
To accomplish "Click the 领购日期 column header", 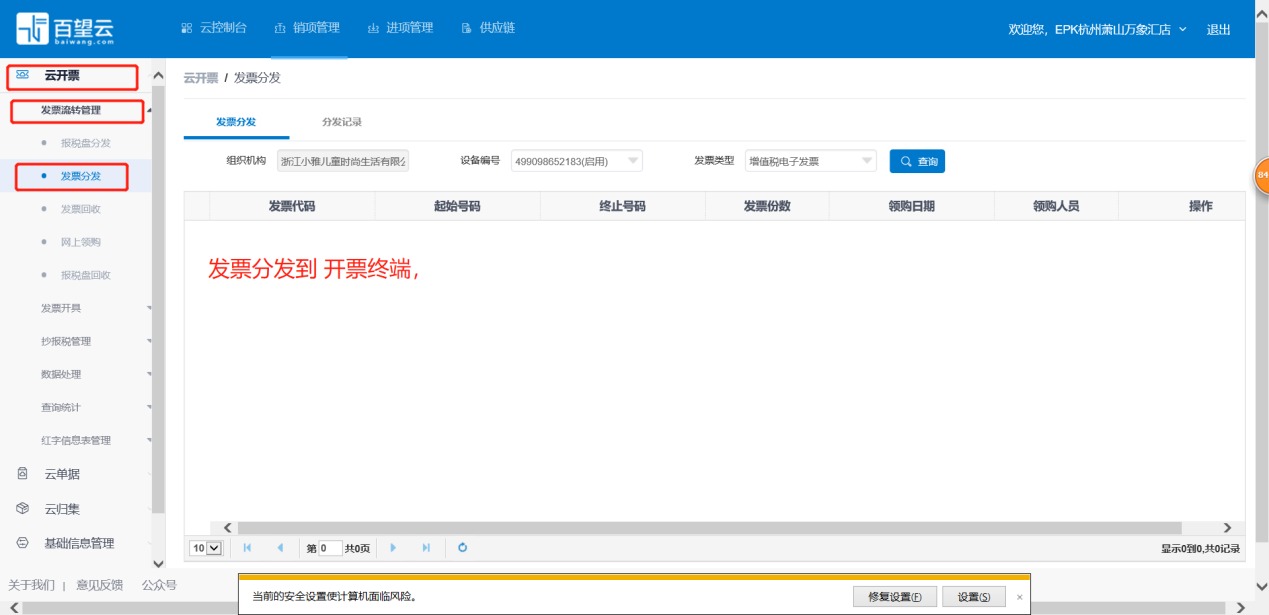I will pyautogui.click(x=911, y=206).
